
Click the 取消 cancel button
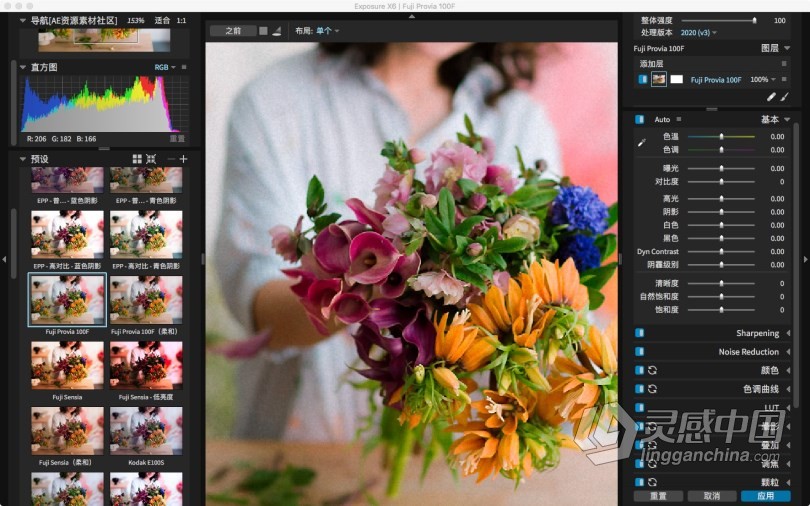[712, 496]
